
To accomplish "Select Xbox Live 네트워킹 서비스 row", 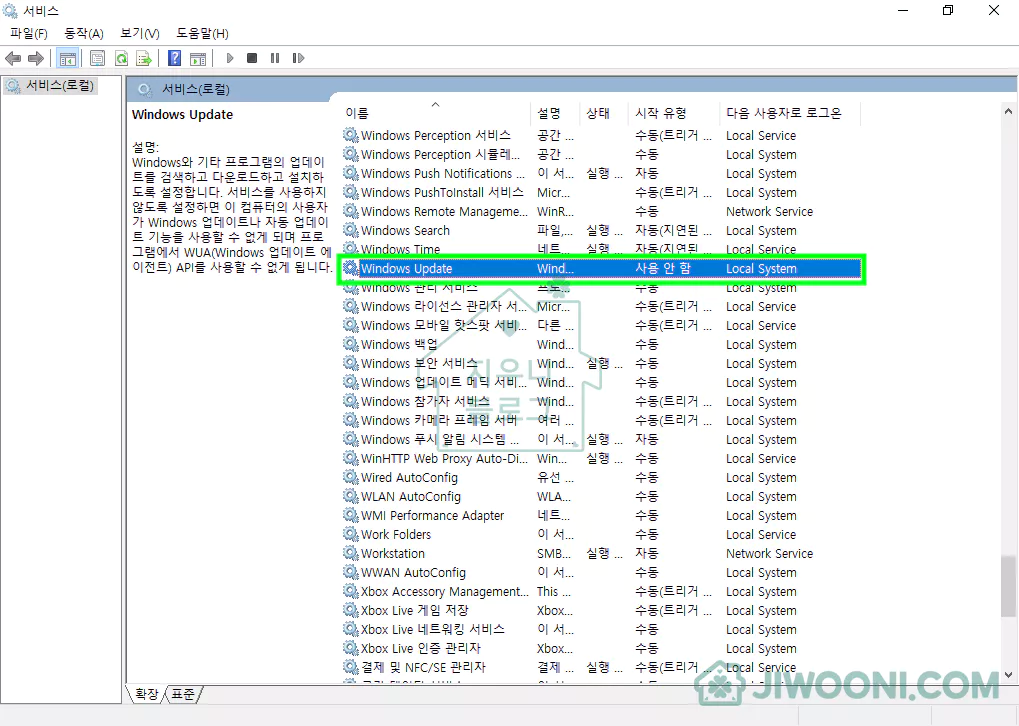I will 601,629.
